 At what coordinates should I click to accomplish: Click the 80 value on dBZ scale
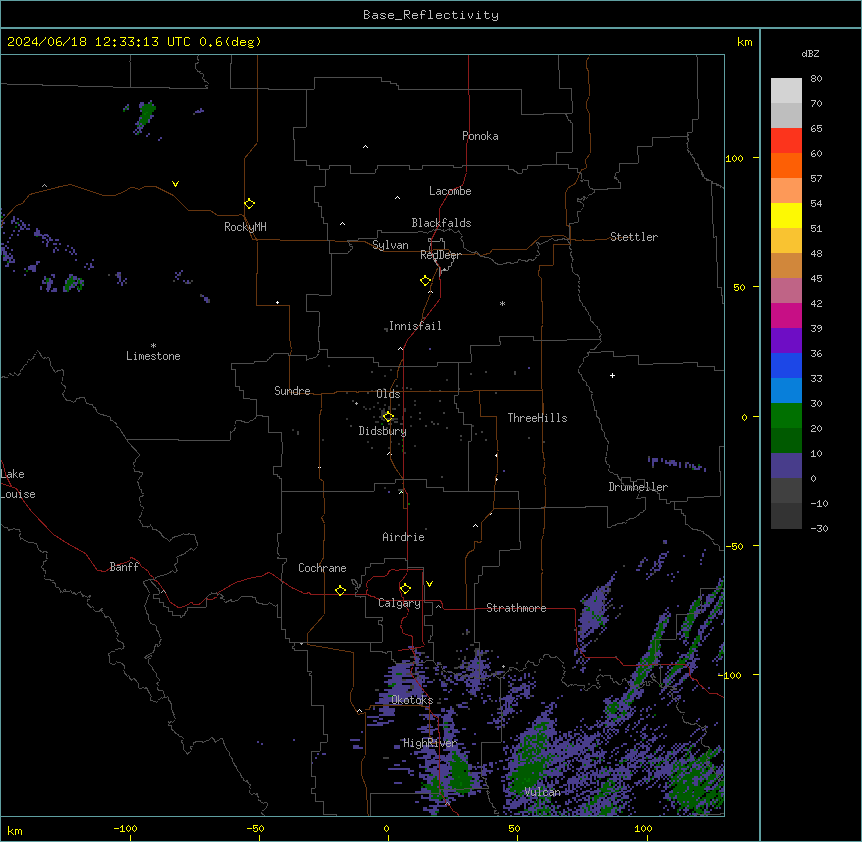(x=816, y=79)
